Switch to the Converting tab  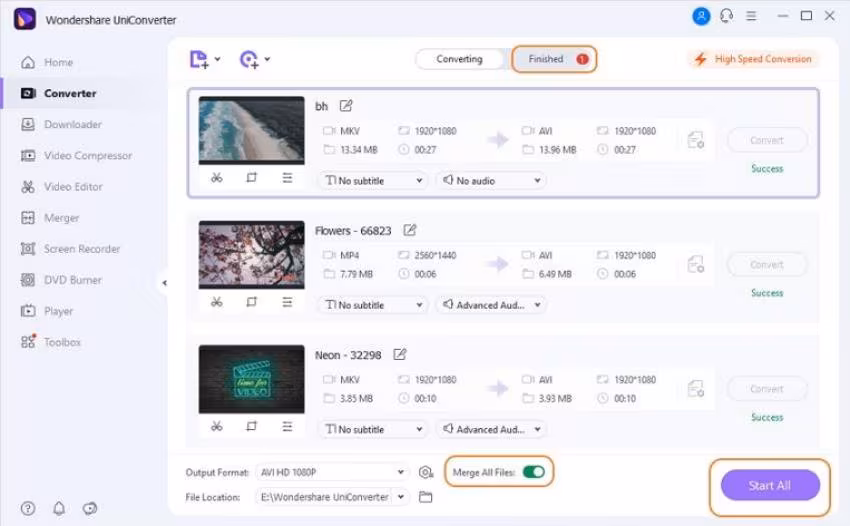coord(459,59)
